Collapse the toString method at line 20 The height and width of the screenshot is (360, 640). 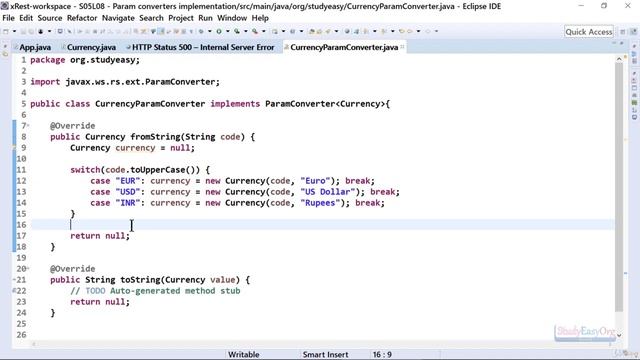coord(28,269)
